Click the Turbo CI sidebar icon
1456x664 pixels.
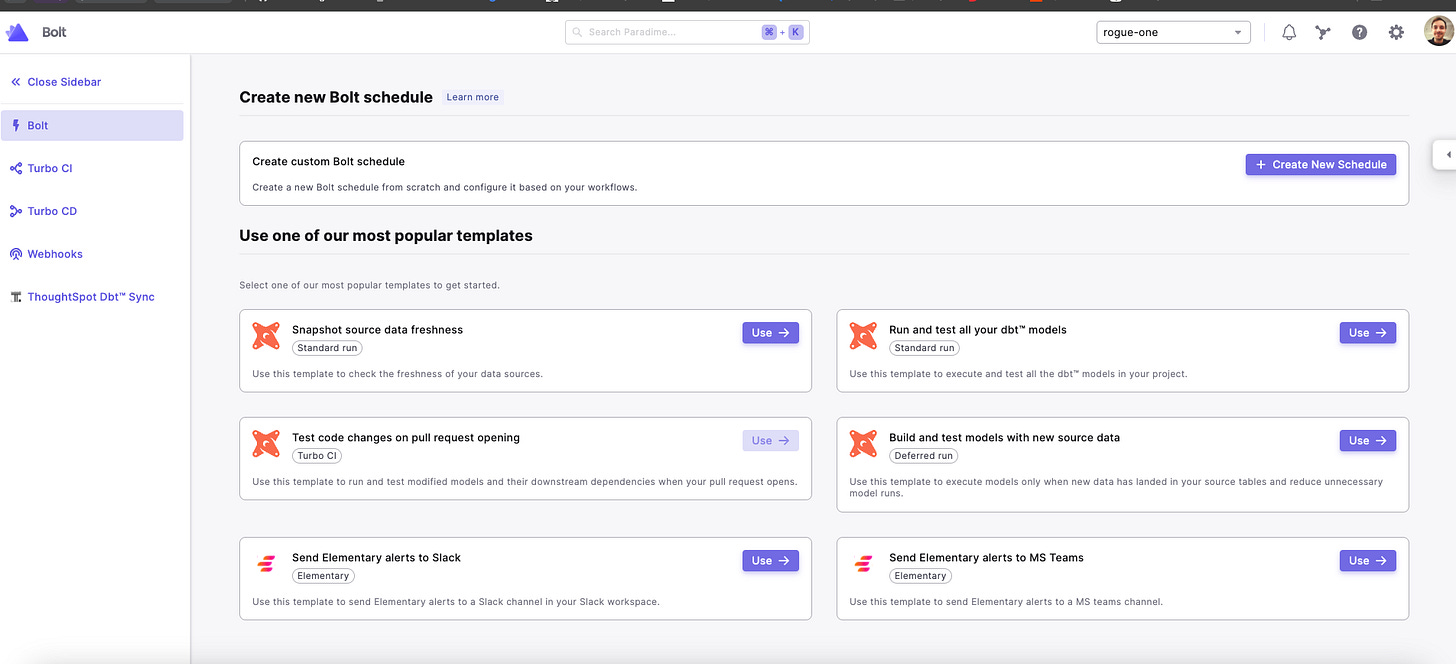(x=15, y=168)
